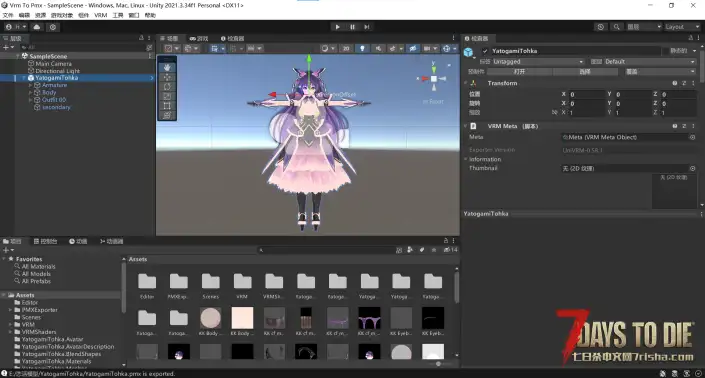This screenshot has width=705, height=378.
Task: Select the Rect tool in scene toolbar
Action: point(167,106)
